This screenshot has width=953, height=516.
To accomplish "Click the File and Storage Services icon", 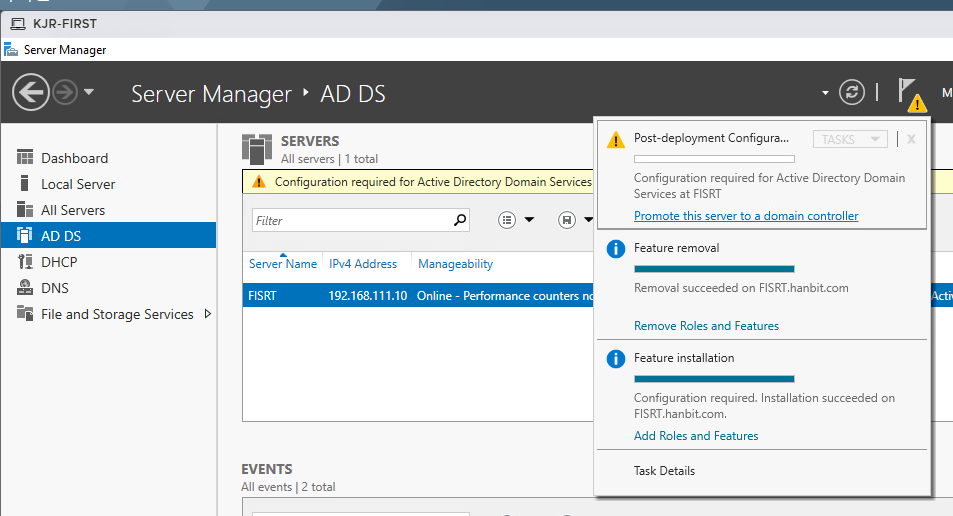I will pos(25,313).
